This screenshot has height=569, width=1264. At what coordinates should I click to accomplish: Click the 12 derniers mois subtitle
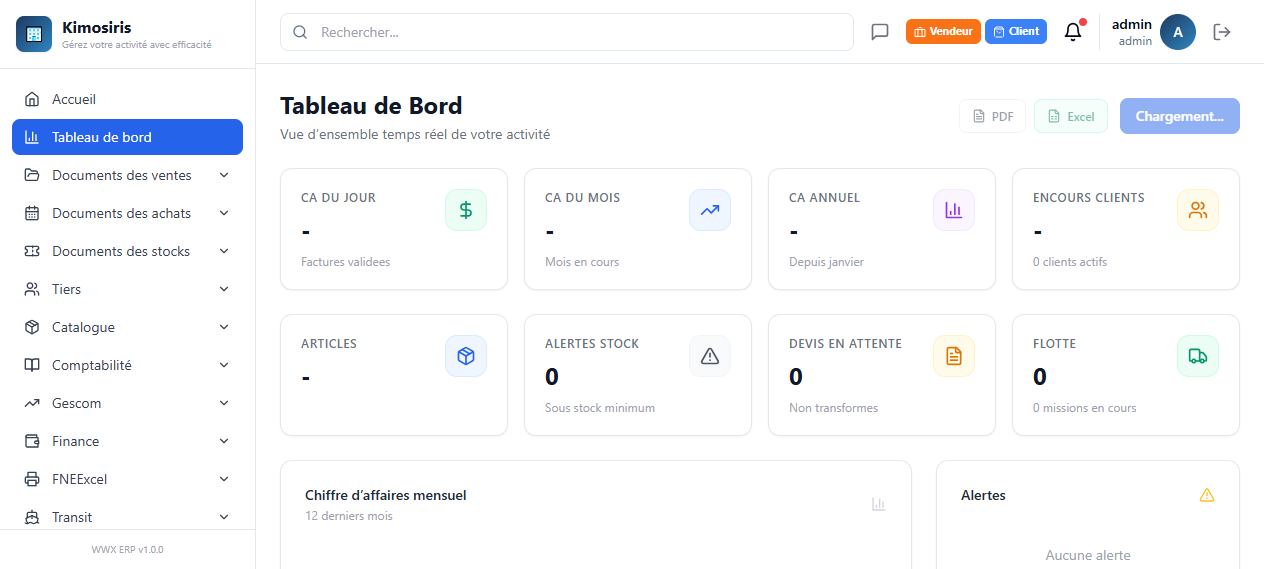349,516
